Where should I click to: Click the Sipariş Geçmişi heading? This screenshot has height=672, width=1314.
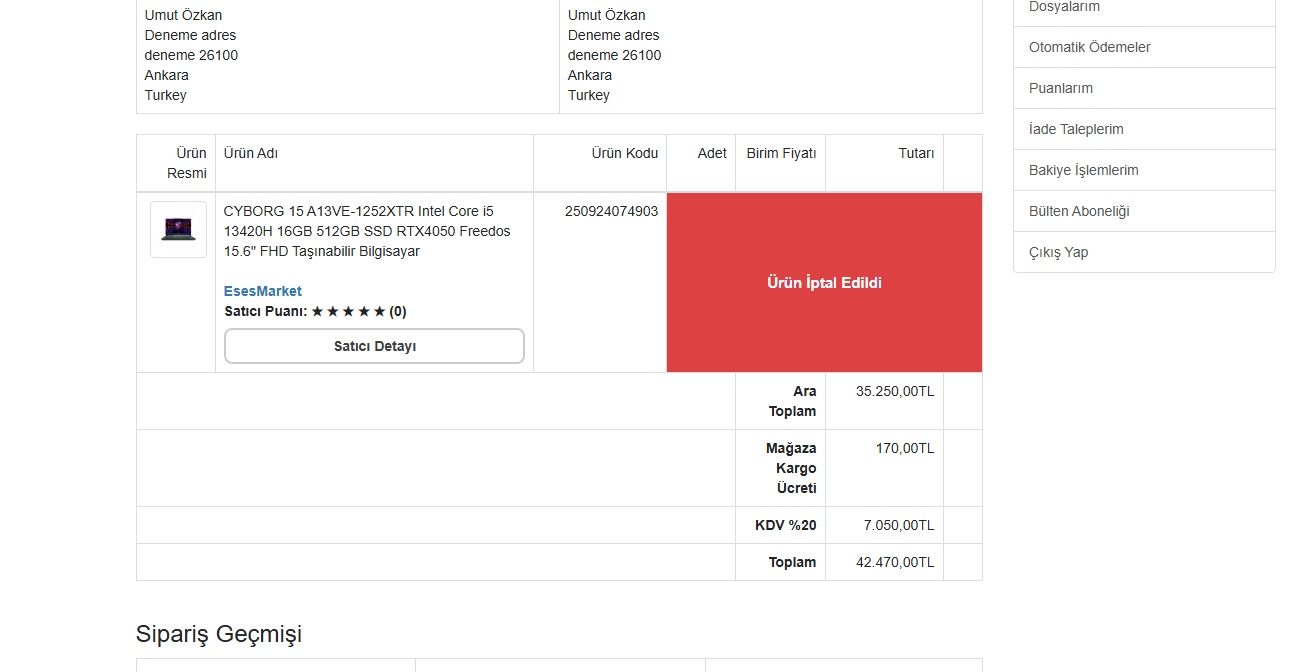(218, 634)
